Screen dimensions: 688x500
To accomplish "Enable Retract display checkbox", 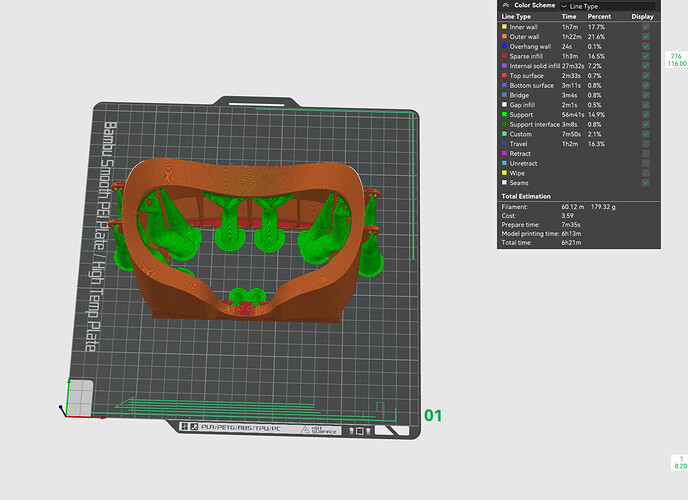I will (645, 153).
